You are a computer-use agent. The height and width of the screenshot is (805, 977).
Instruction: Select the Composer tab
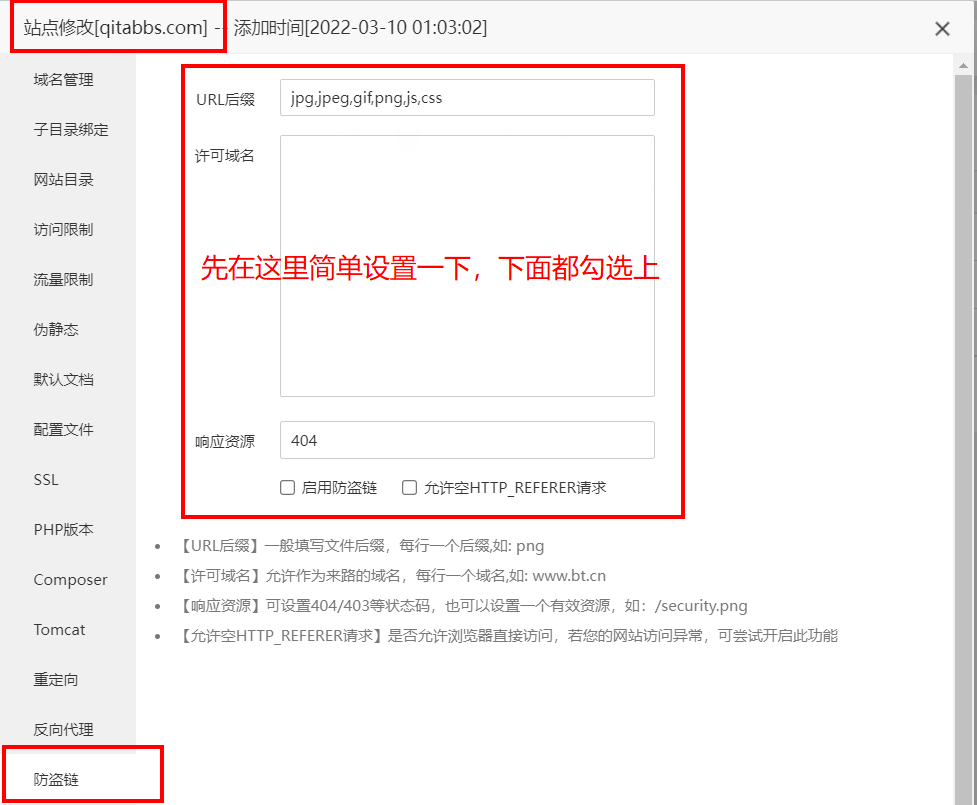point(70,580)
